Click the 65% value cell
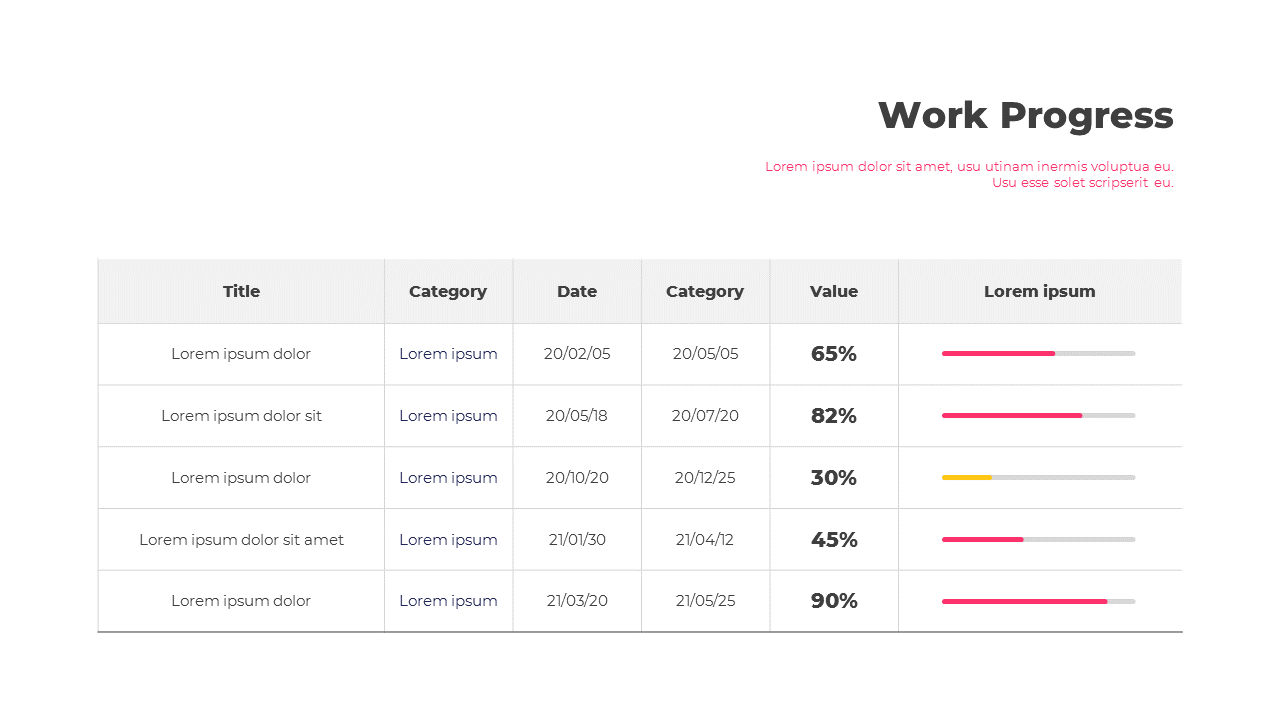Screen dimensions: 1280x720 click(834, 354)
